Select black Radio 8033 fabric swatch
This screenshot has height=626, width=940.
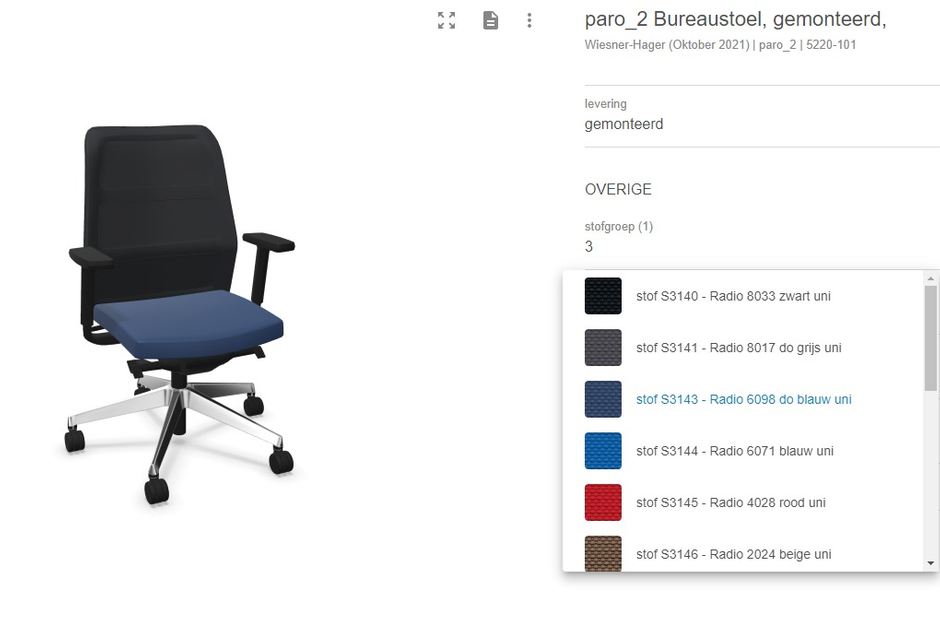(x=603, y=296)
